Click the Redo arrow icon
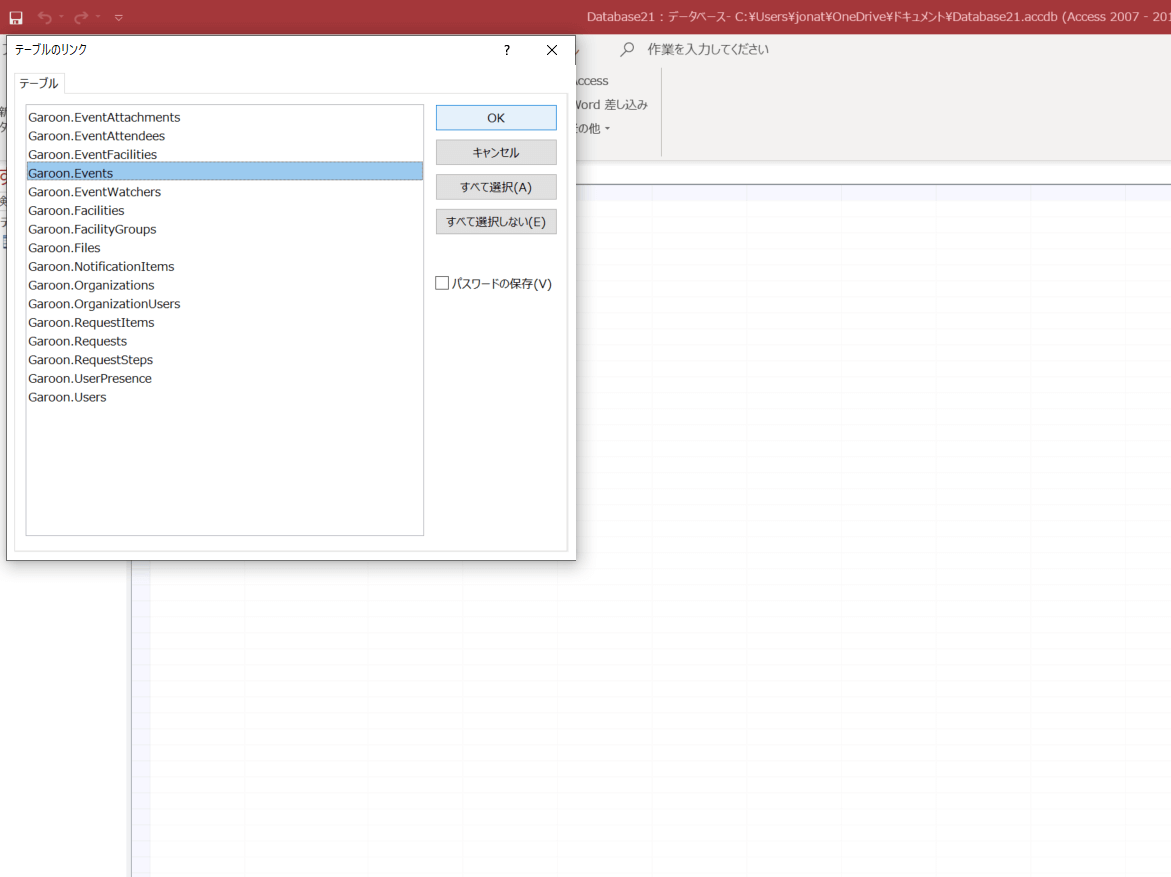This screenshot has height=877, width=1171. (81, 17)
